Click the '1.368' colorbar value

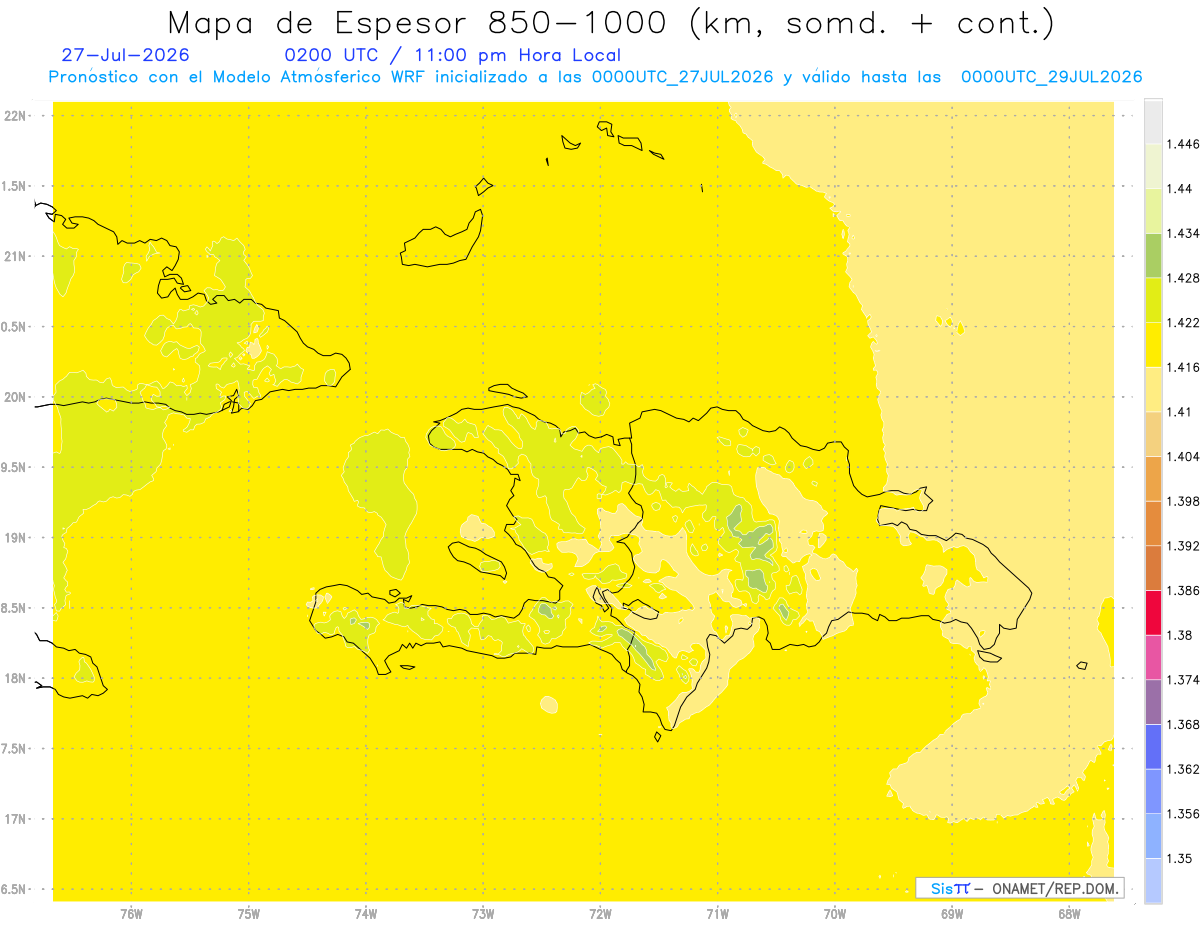1183,724
